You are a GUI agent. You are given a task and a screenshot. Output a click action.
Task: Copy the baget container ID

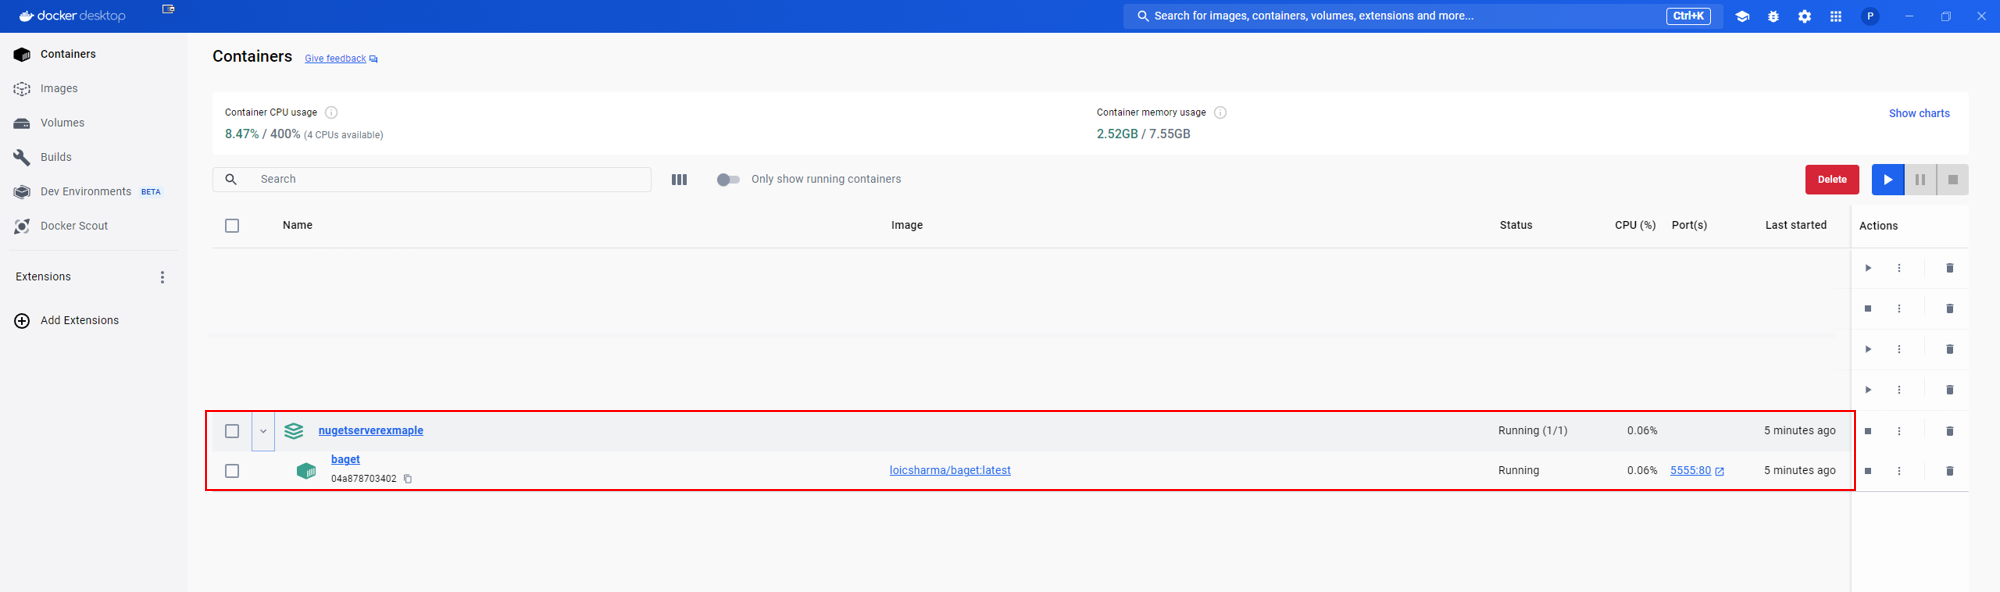pyautogui.click(x=408, y=479)
